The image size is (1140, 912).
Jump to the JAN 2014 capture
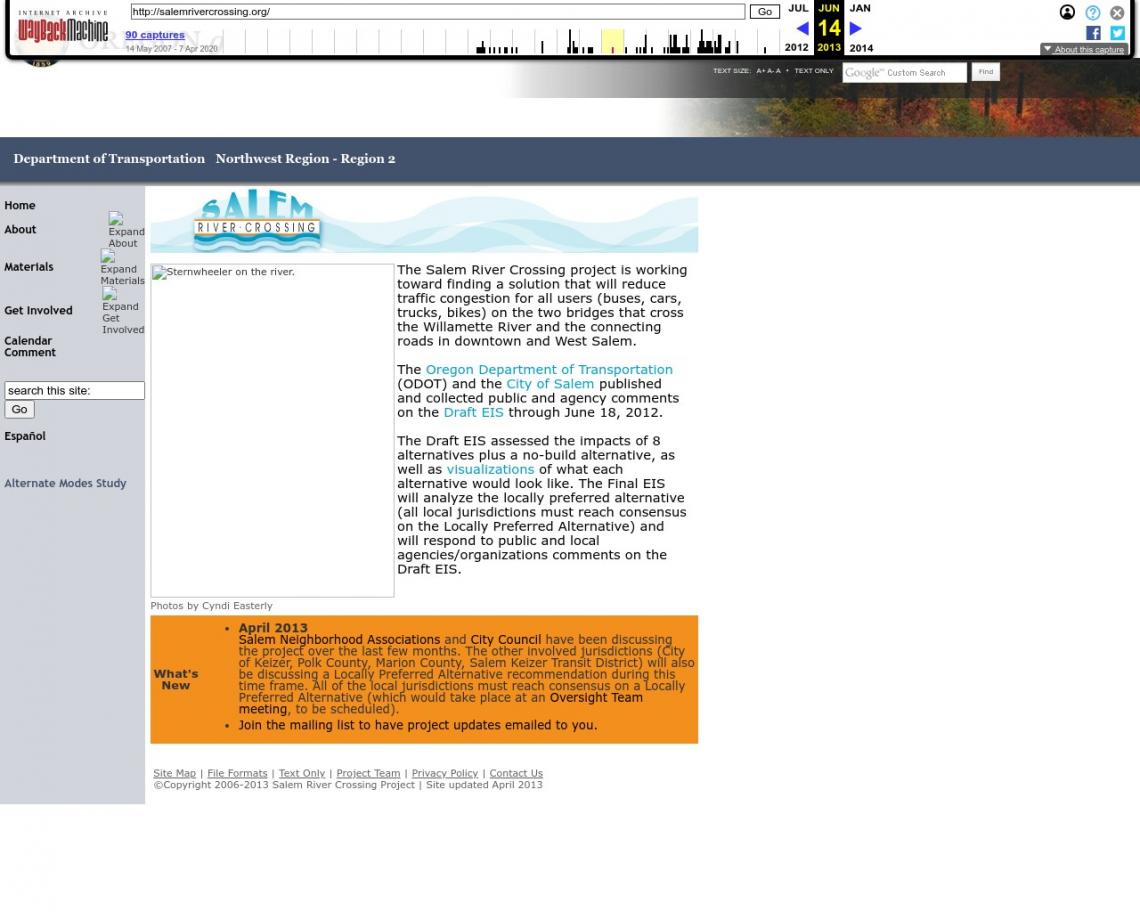click(861, 28)
